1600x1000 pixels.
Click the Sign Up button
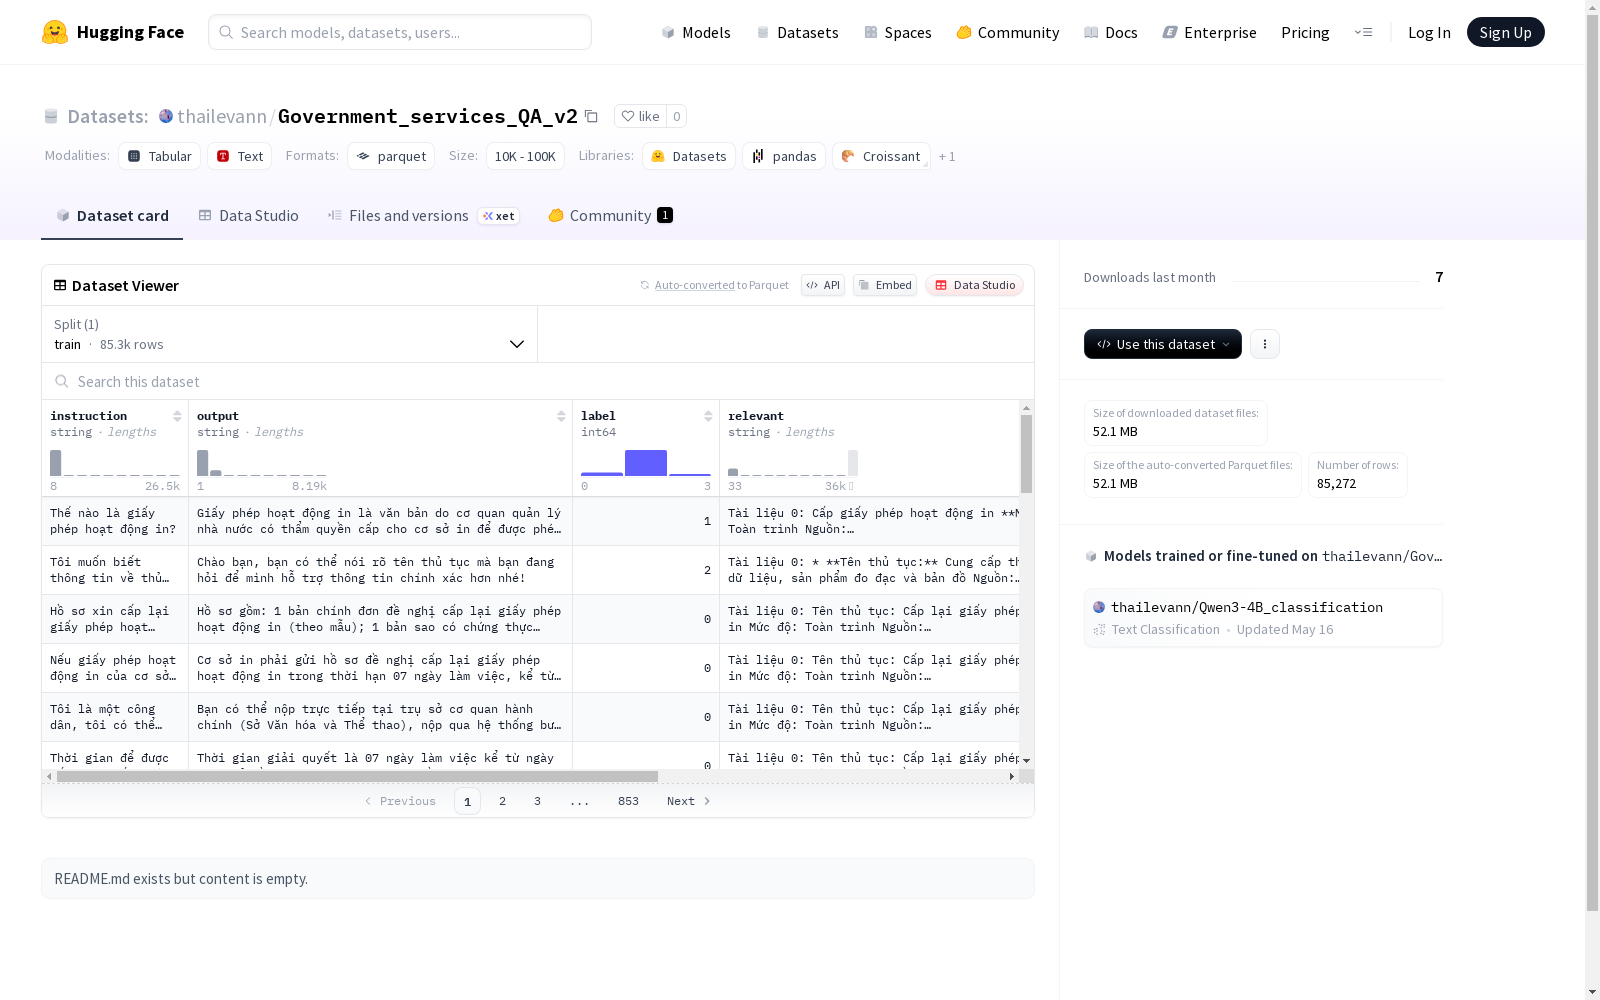tap(1506, 32)
